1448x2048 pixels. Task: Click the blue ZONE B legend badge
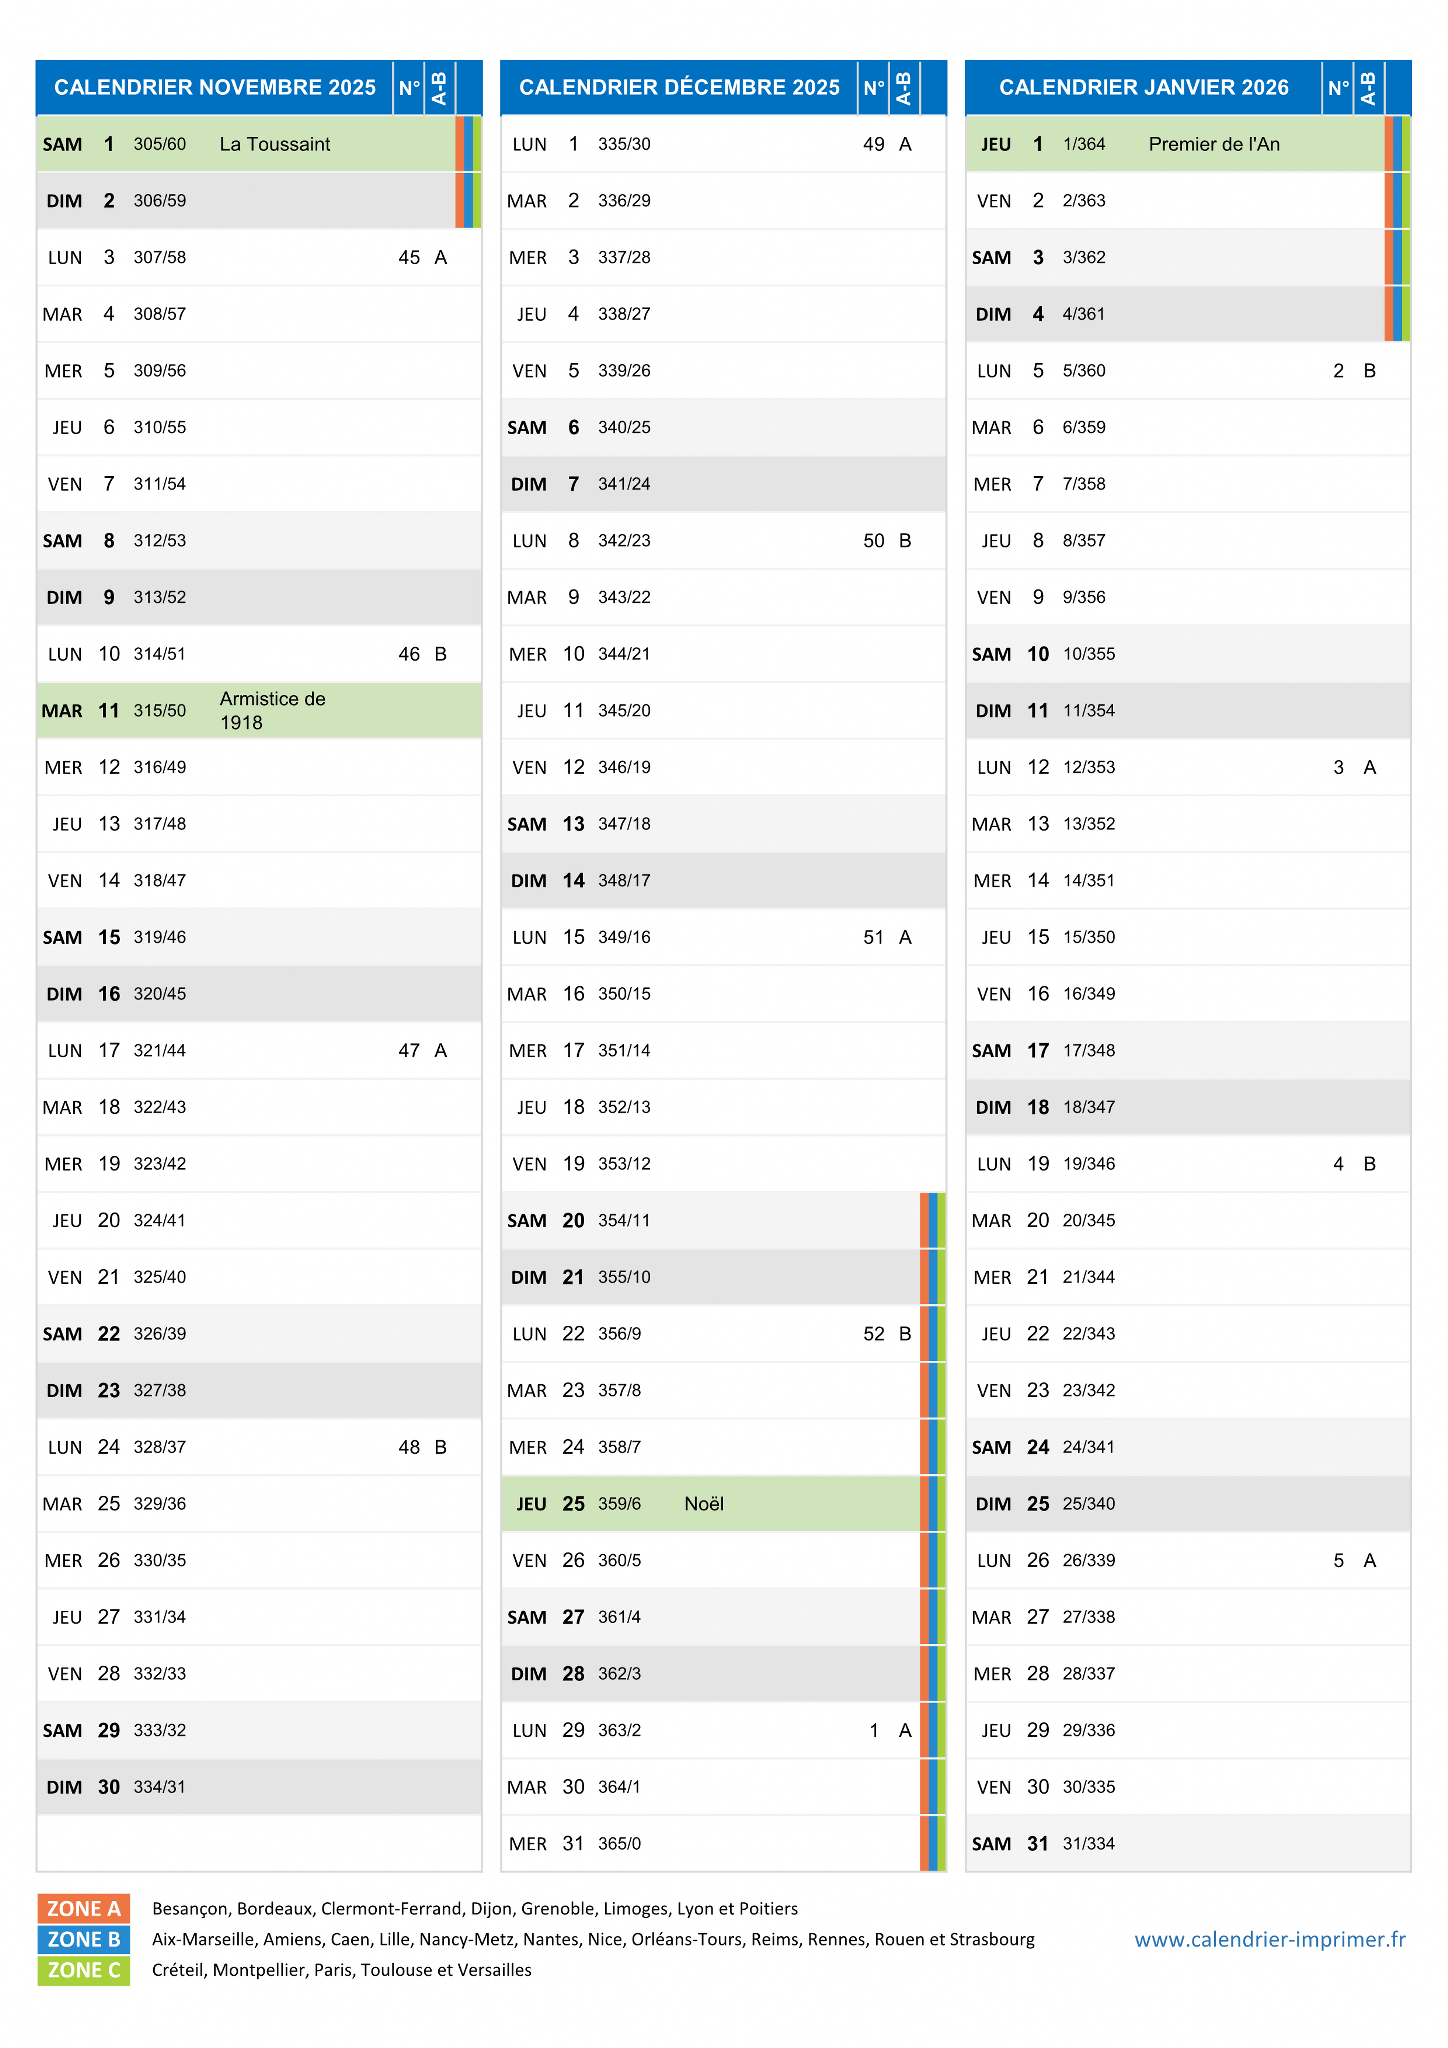click(84, 1939)
